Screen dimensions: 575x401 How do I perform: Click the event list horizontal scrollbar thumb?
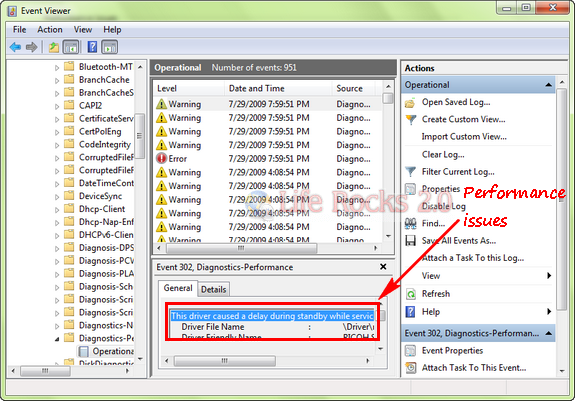pos(241,248)
